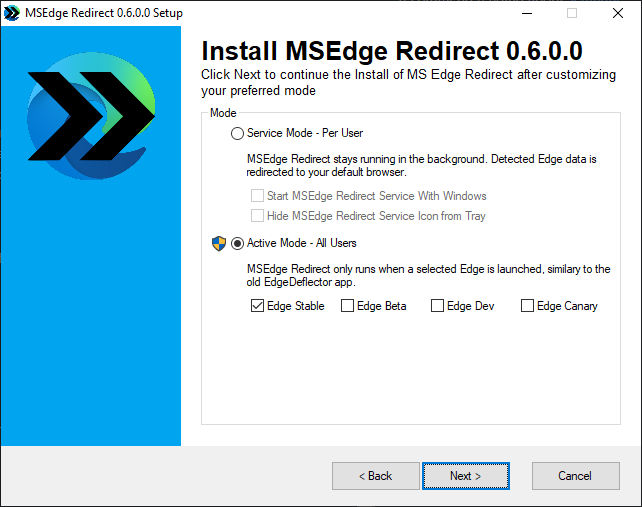Click the large MSEdge Redirect logo

pos(91,116)
